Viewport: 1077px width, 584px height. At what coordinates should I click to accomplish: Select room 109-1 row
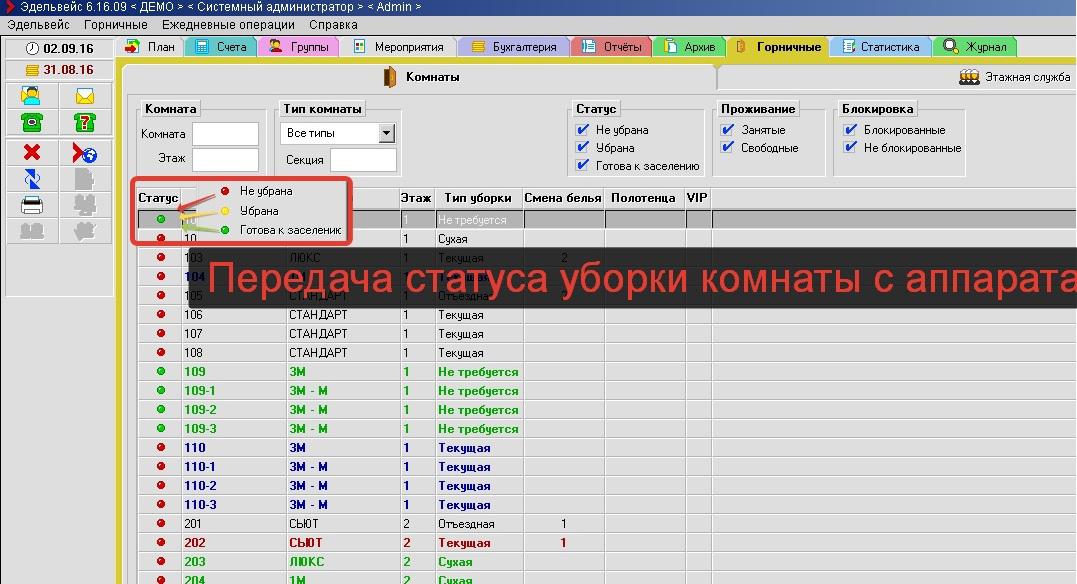[606, 390]
